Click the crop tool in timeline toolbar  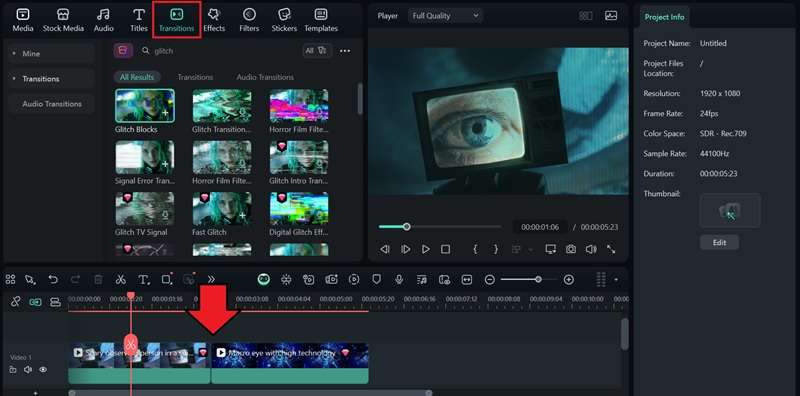click(166, 279)
